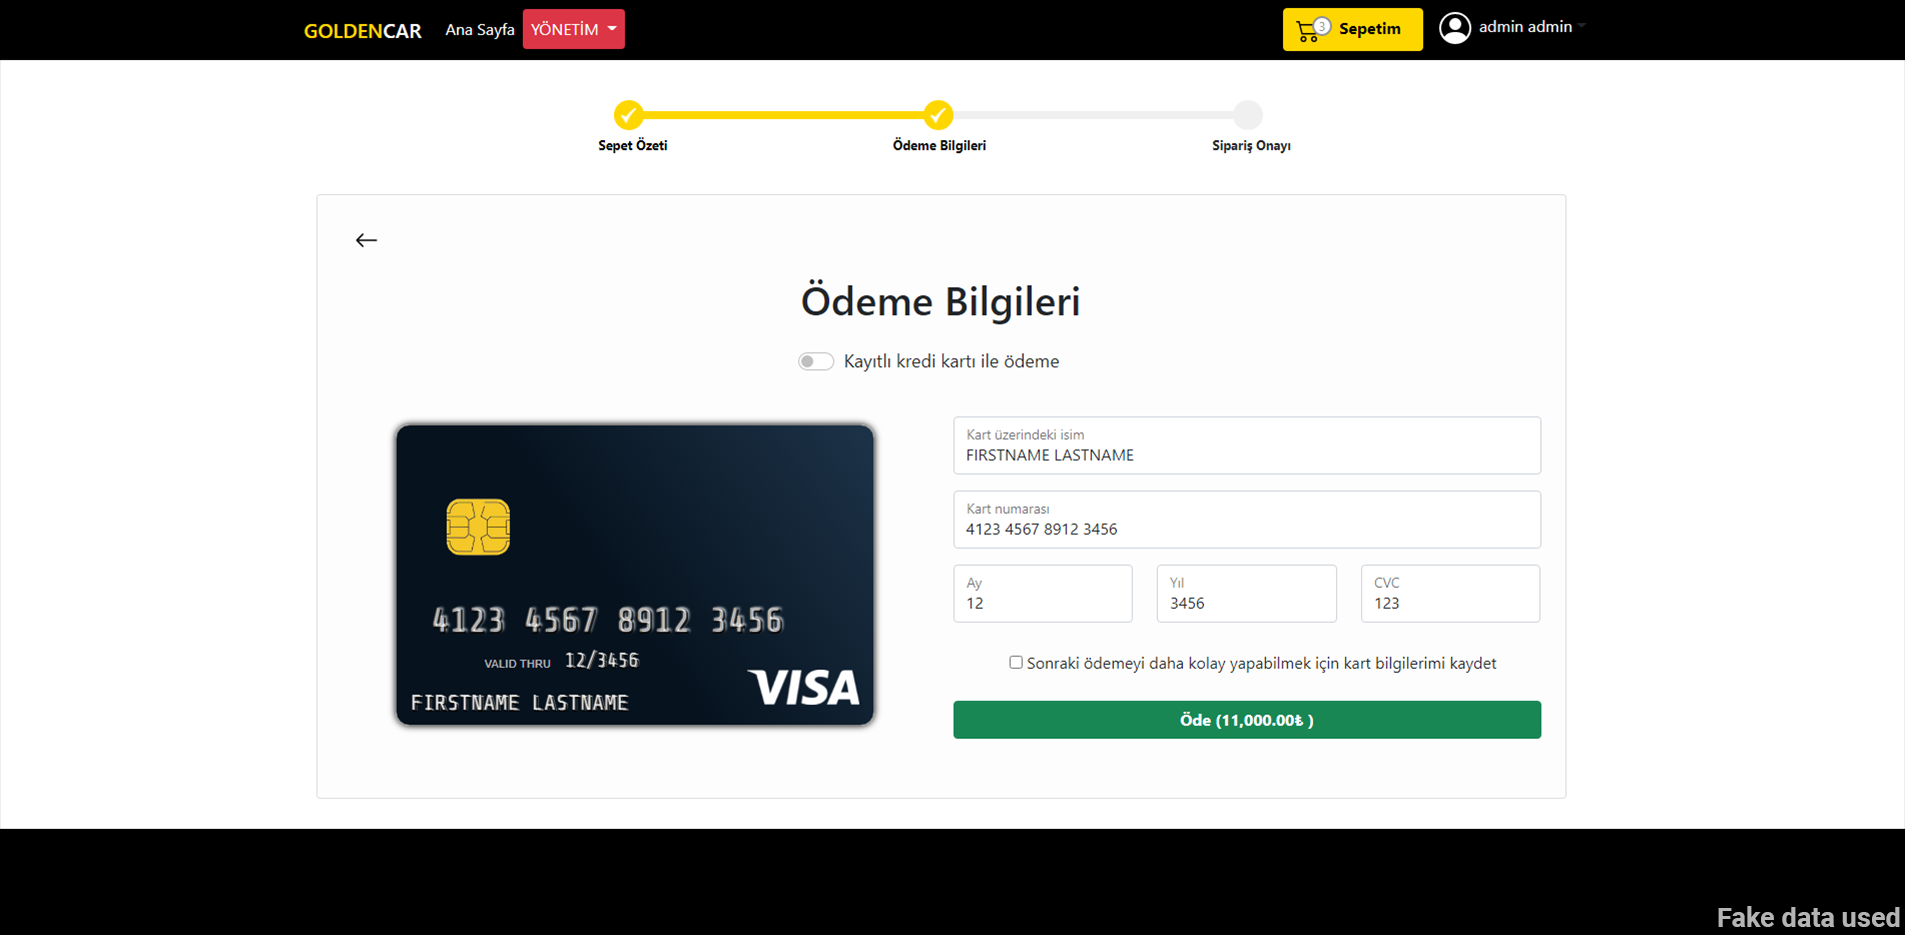Click the Sepet Özeti step checkmark

(x=628, y=115)
